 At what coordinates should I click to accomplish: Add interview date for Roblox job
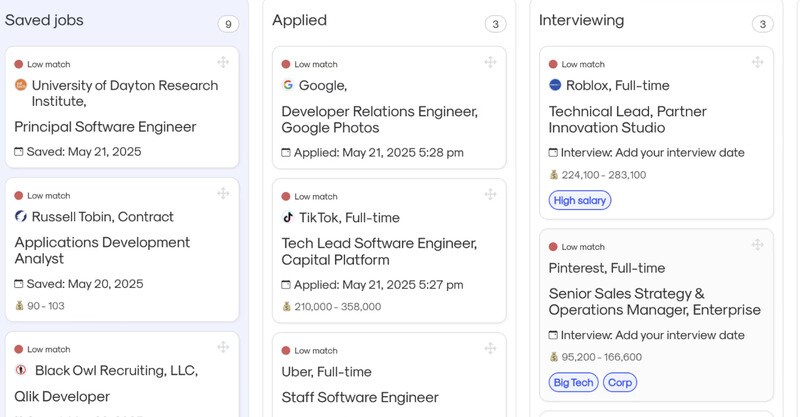[652, 153]
